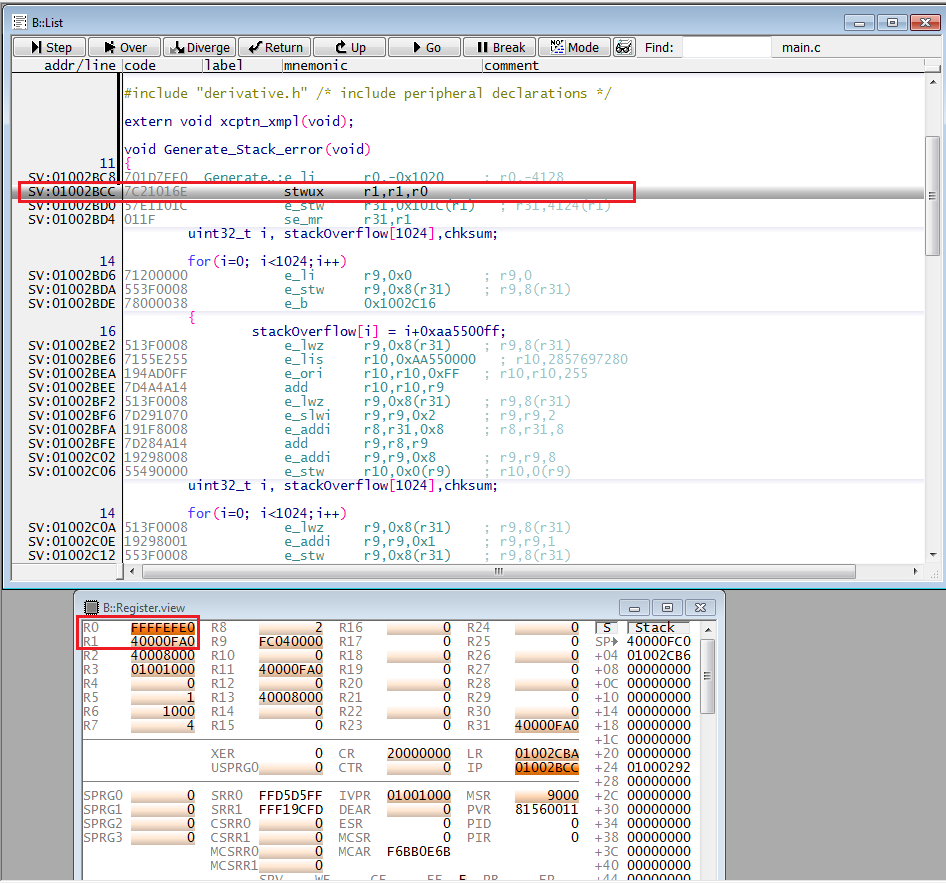The image size is (946, 883).
Task: Click the B::List window title icon
Action: [20, 22]
